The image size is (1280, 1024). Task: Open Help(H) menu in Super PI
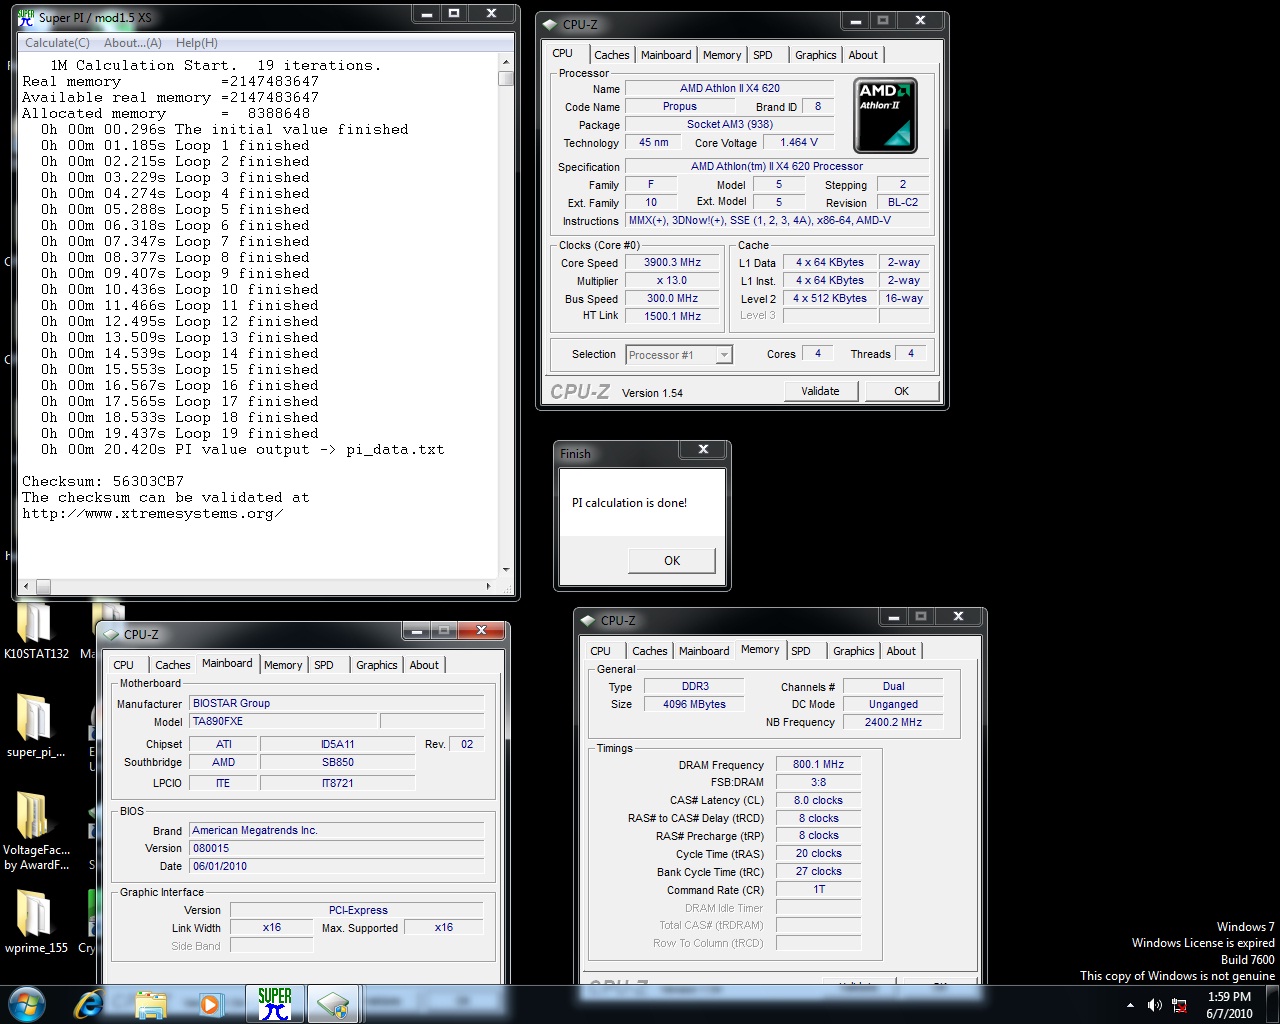[196, 43]
